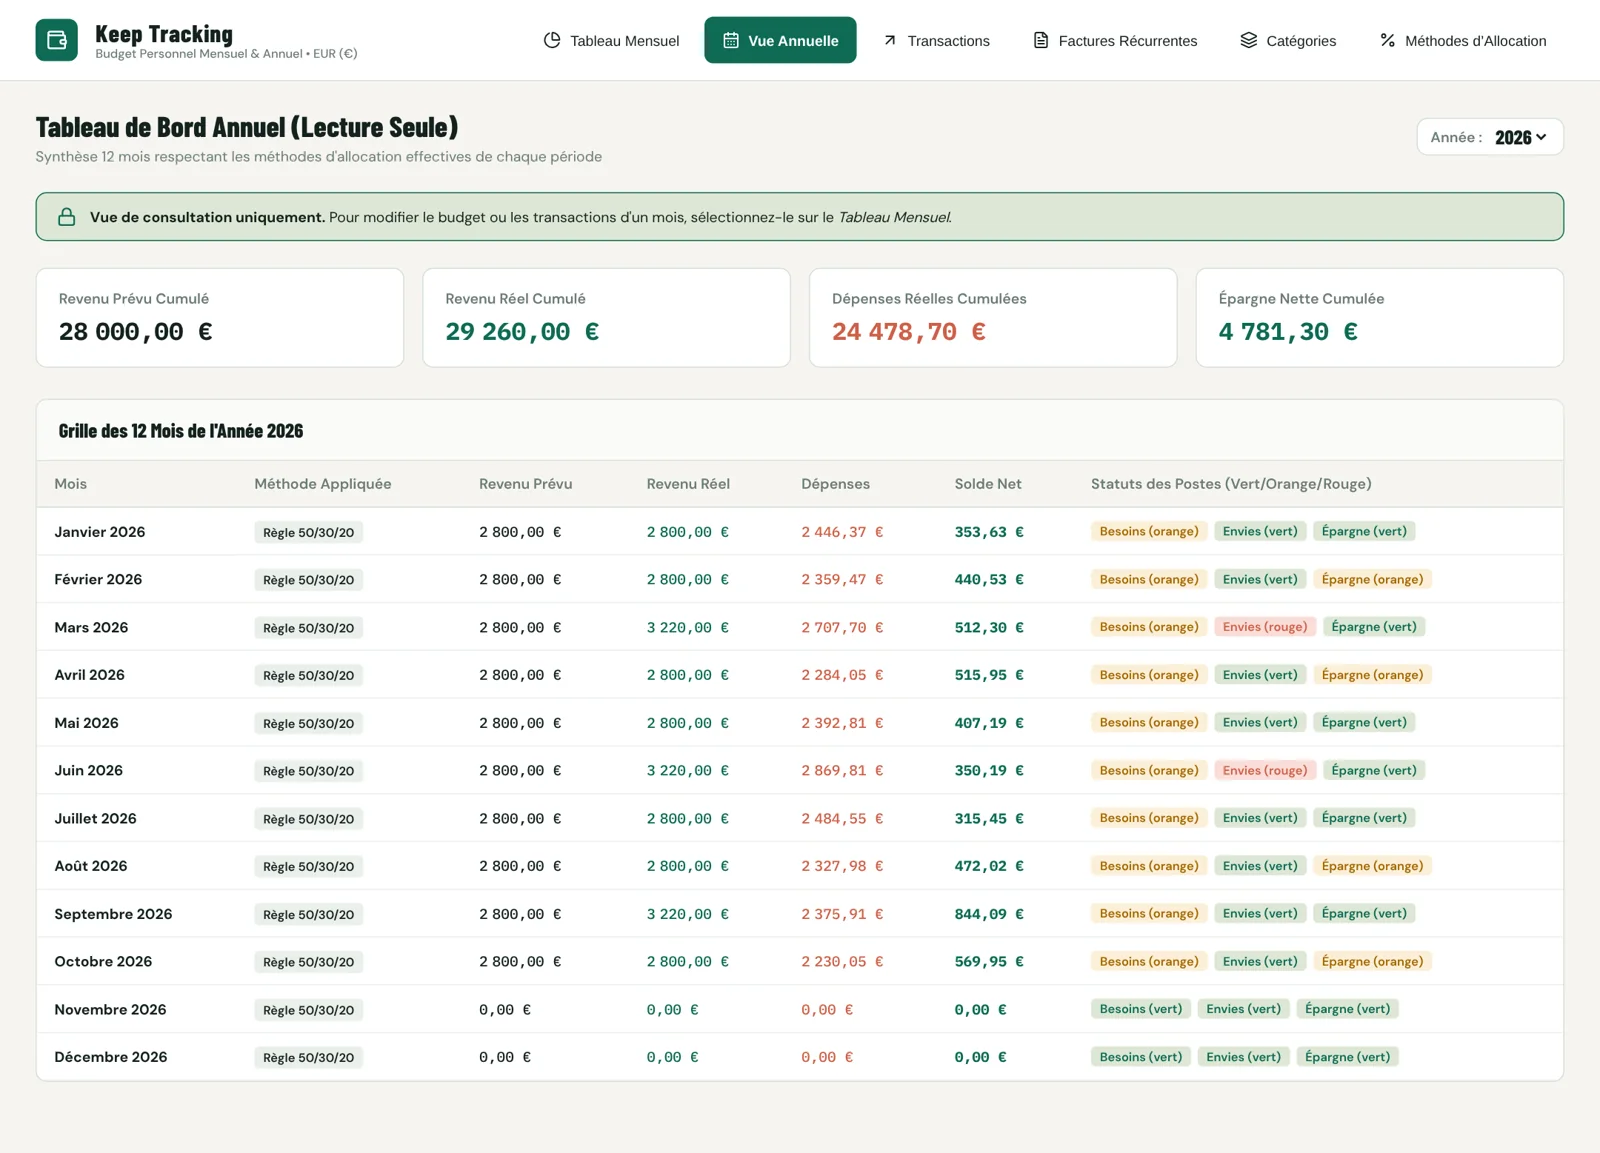The width and height of the screenshot is (1600, 1153).
Task: Click the Juin 2026 revenu réel 3 220,00 €
Action: 688,771
